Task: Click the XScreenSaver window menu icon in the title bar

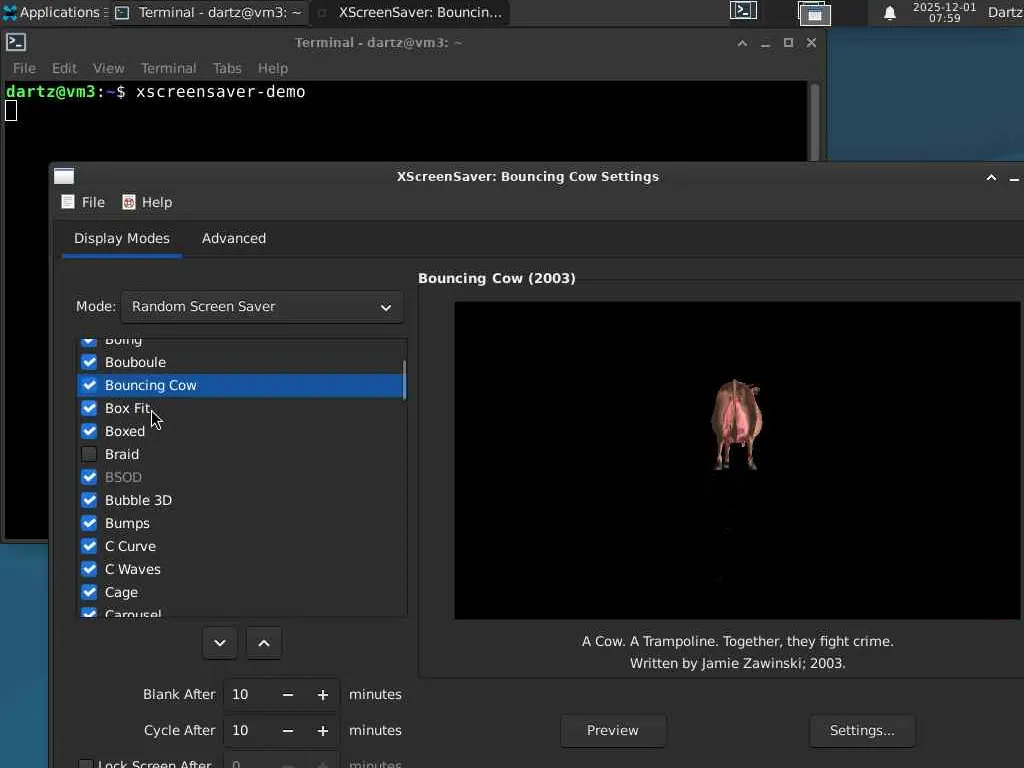Action: point(64,177)
